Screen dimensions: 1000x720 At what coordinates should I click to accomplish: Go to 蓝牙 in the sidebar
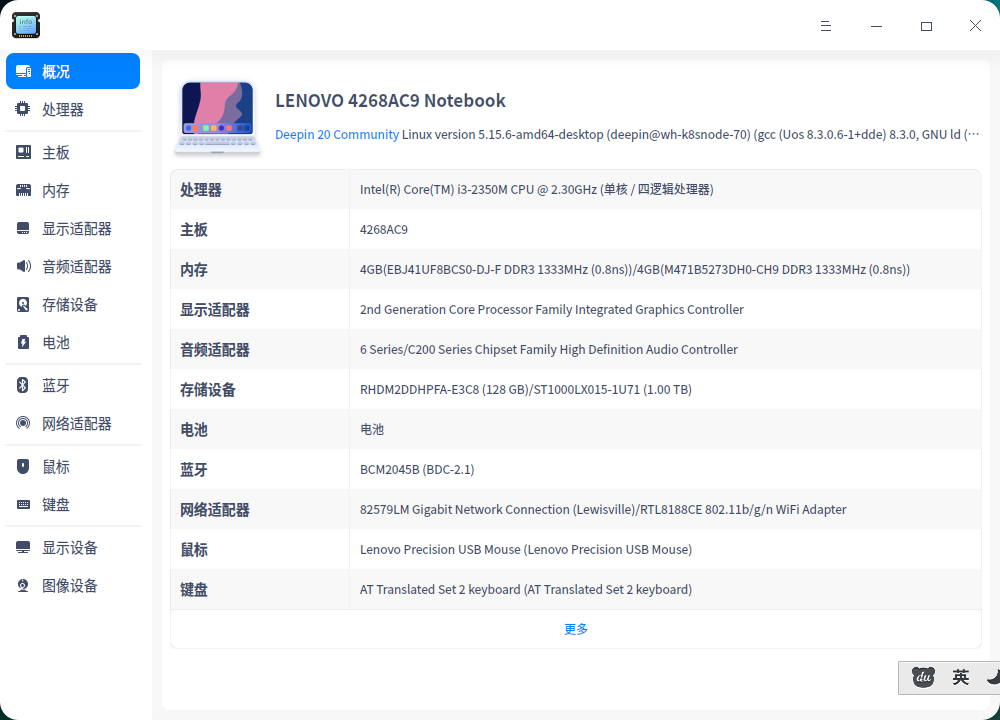[x=73, y=385]
